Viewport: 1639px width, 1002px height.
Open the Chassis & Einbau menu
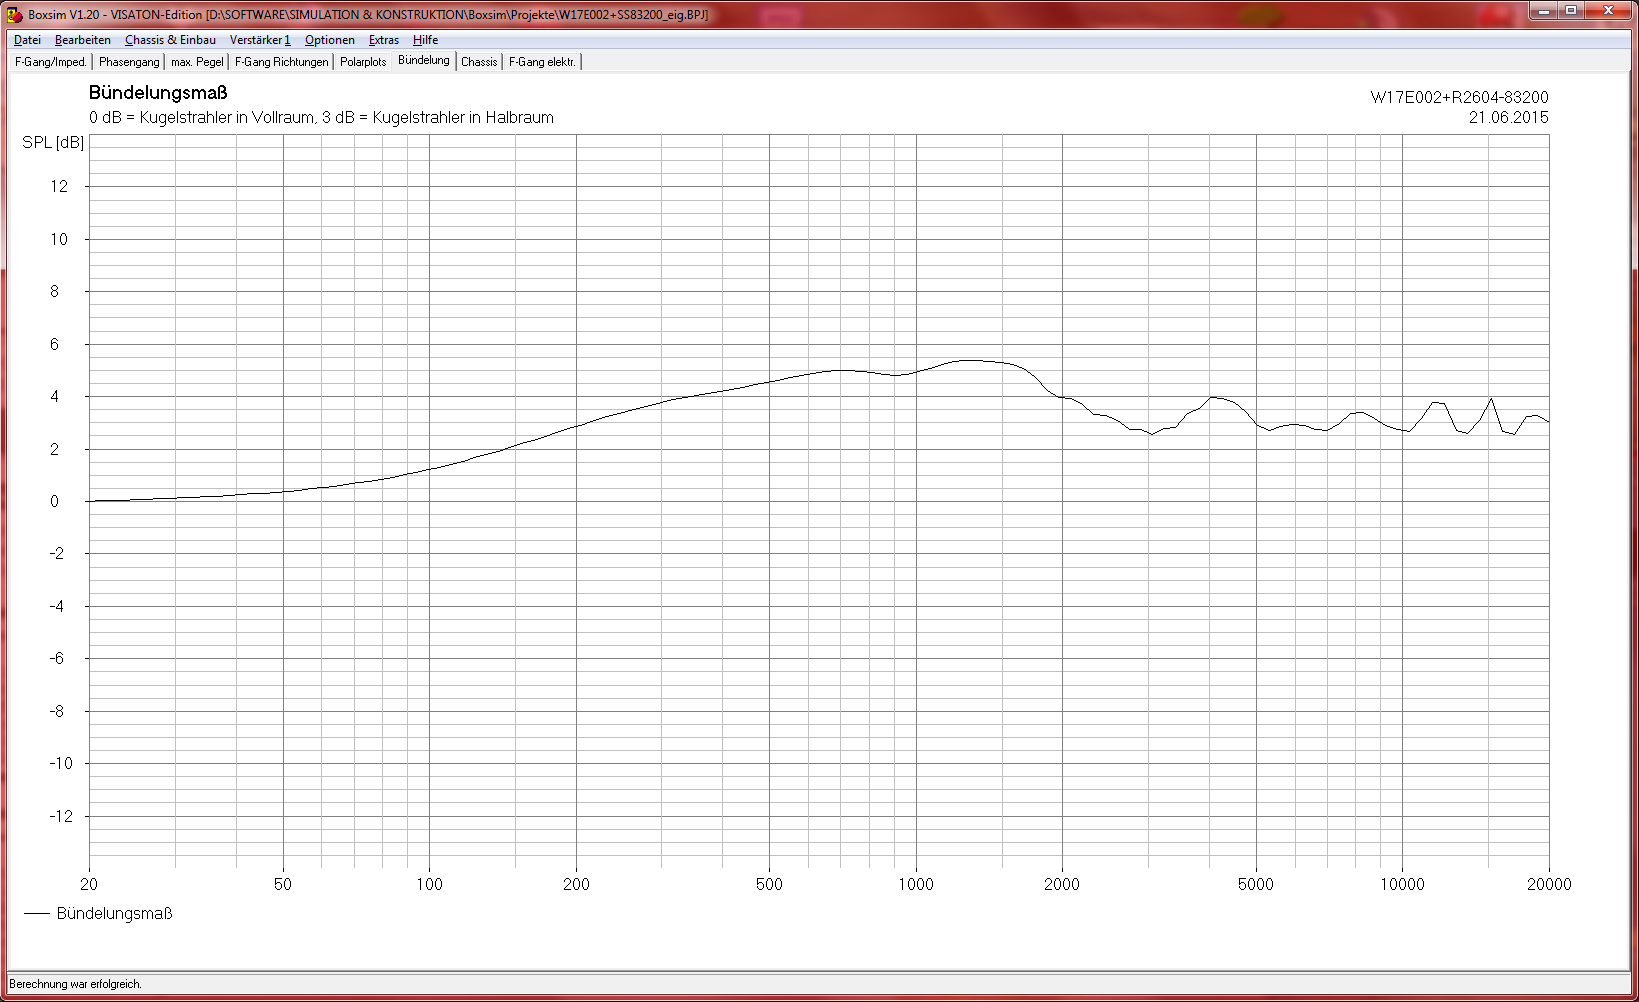pyautogui.click(x=170, y=40)
